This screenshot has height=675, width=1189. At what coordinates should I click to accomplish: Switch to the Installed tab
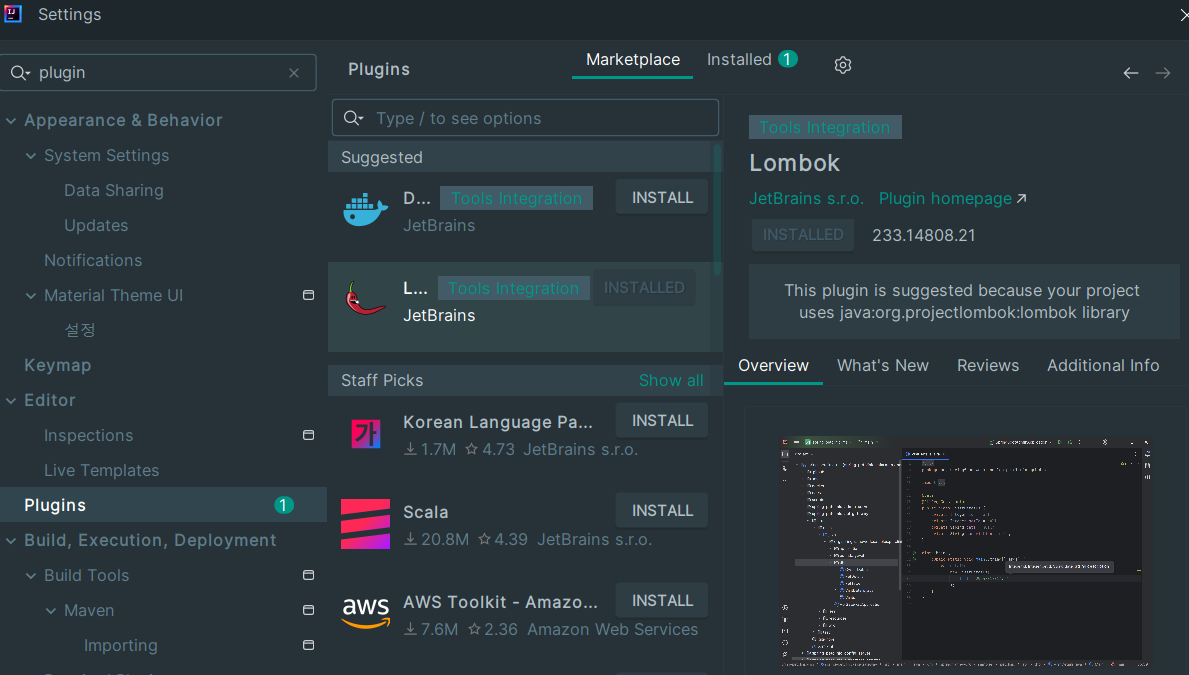(751, 60)
